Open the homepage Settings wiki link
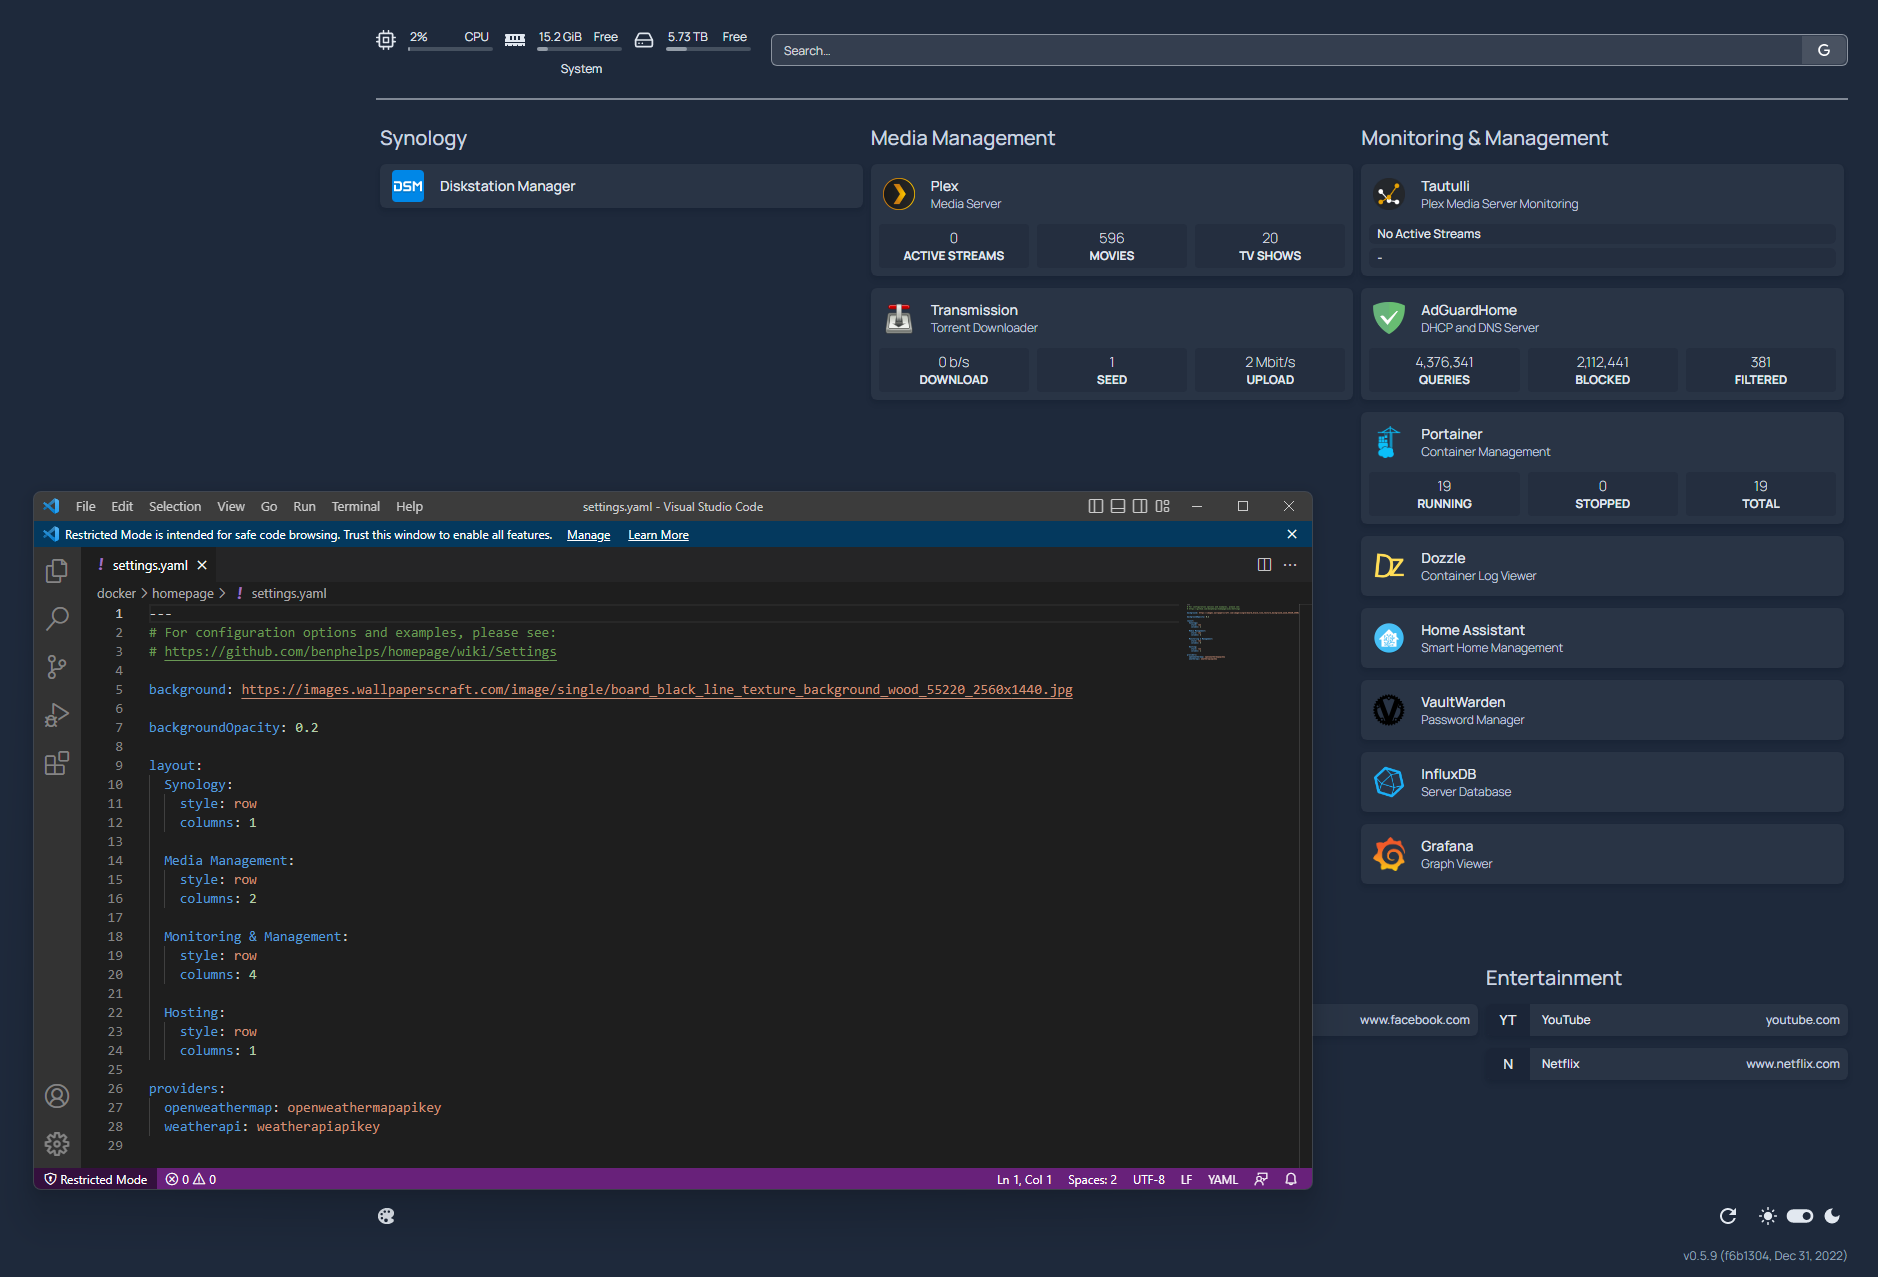The width and height of the screenshot is (1878, 1277). (360, 651)
